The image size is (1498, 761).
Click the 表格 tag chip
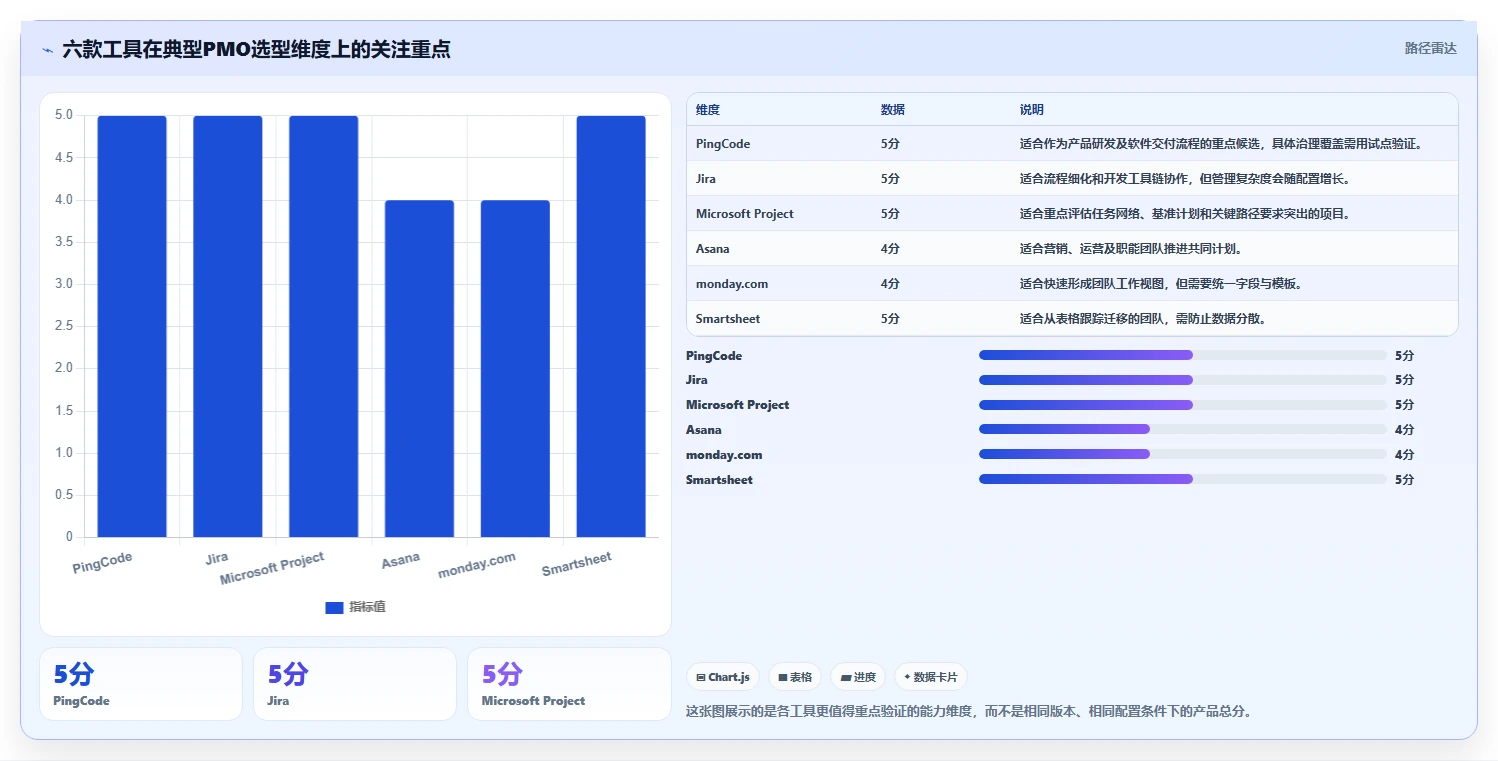pos(795,677)
